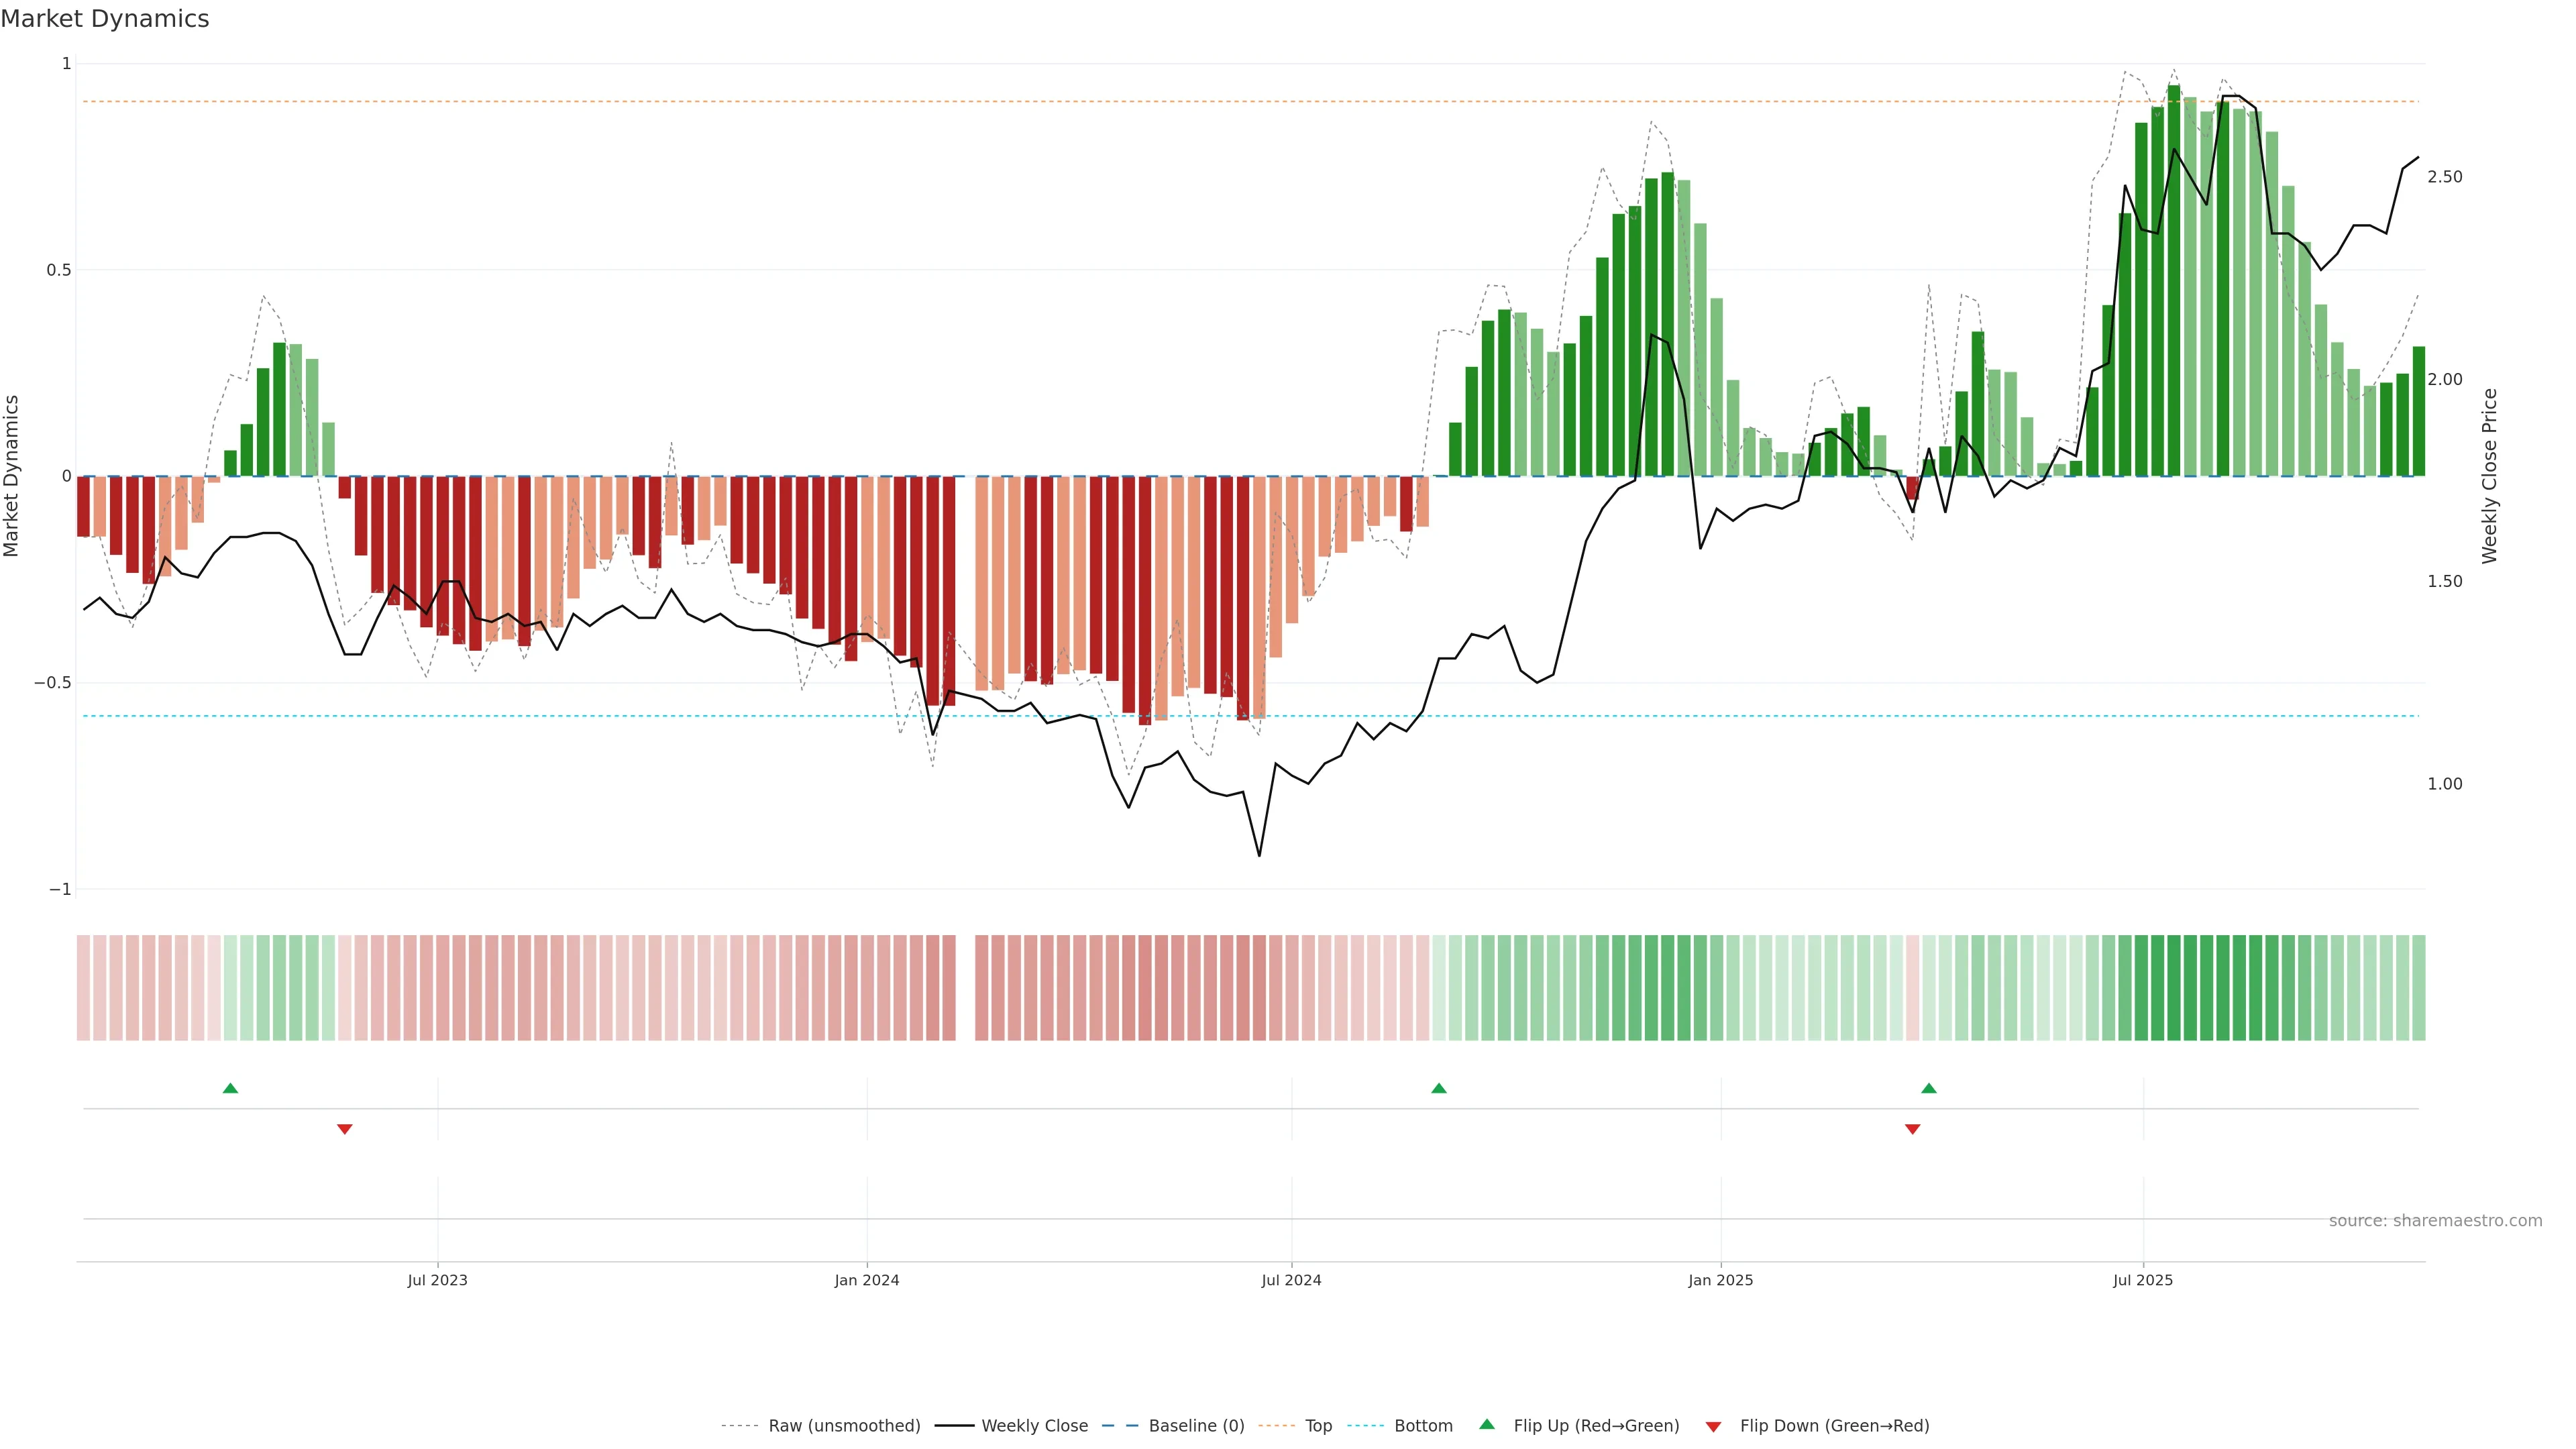Click the Jan 2025 x-axis label
The width and height of the screenshot is (2576, 1449).
(1720, 1280)
